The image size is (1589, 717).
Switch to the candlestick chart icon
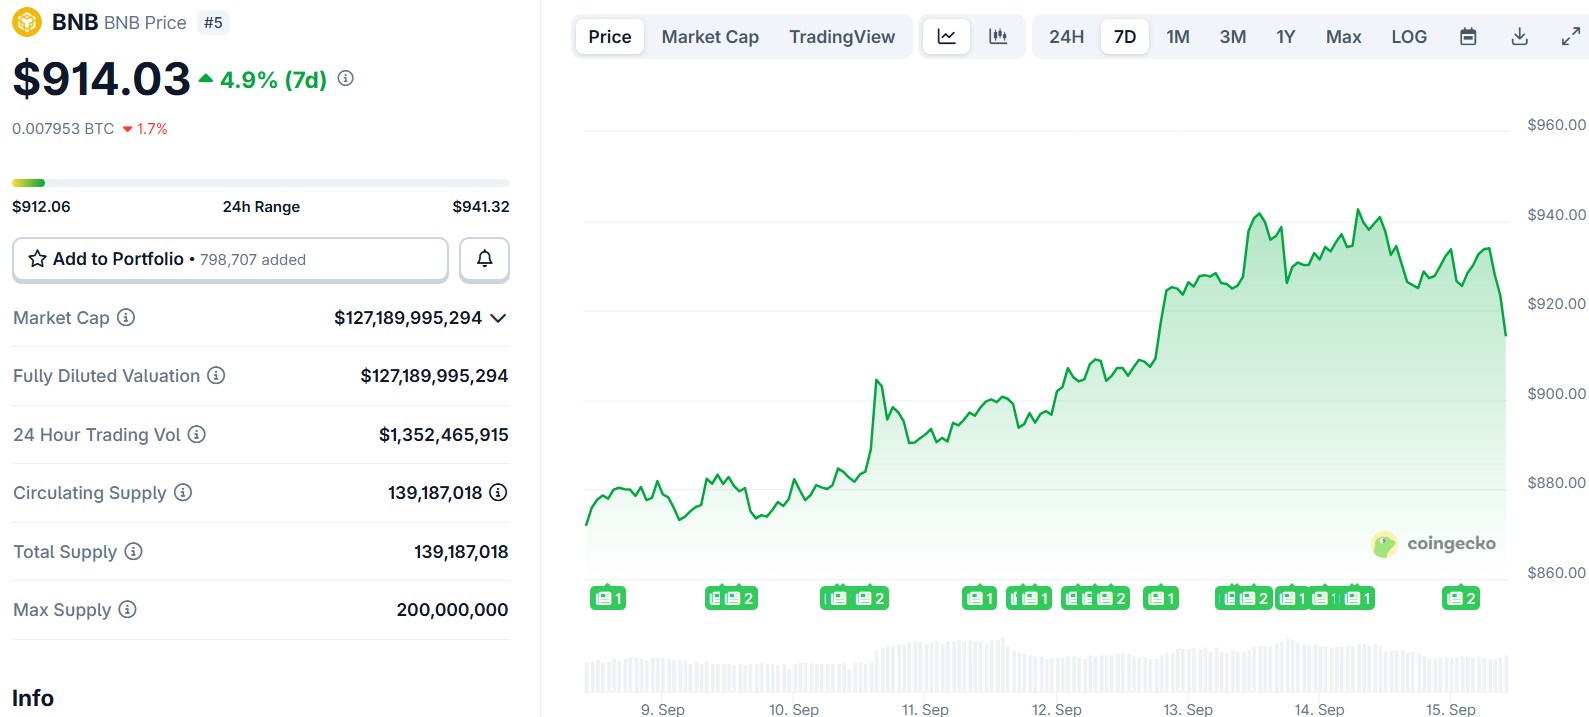(x=998, y=37)
